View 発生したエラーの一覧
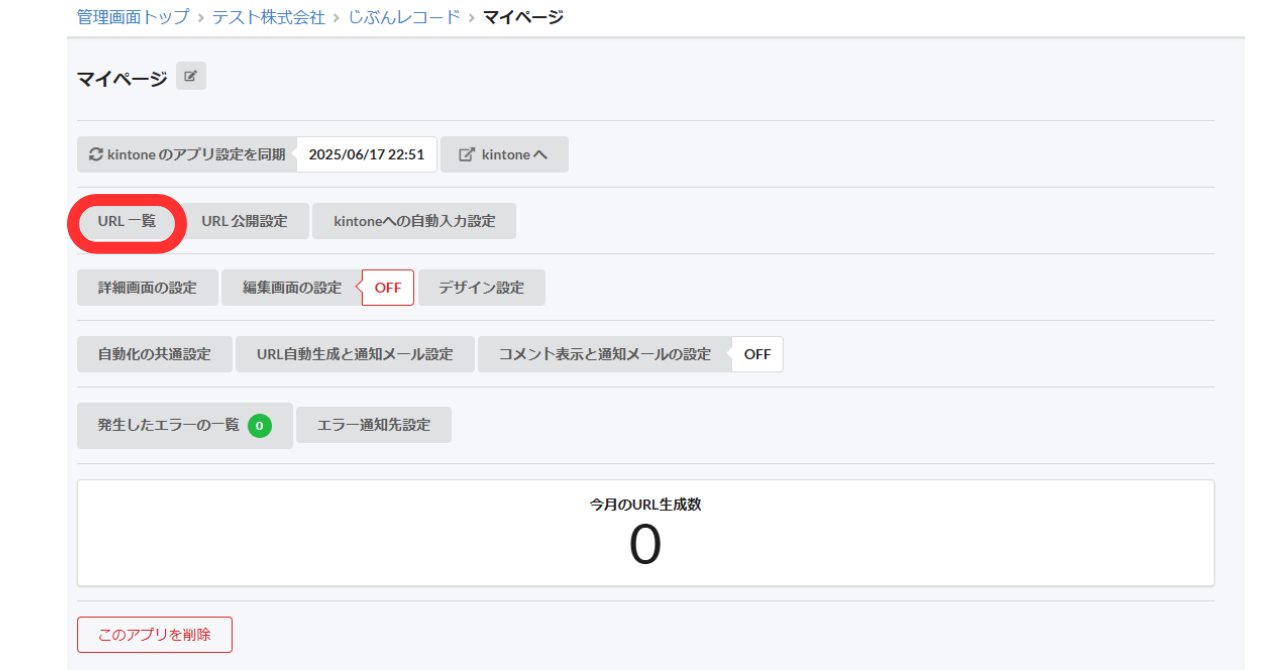 point(185,425)
